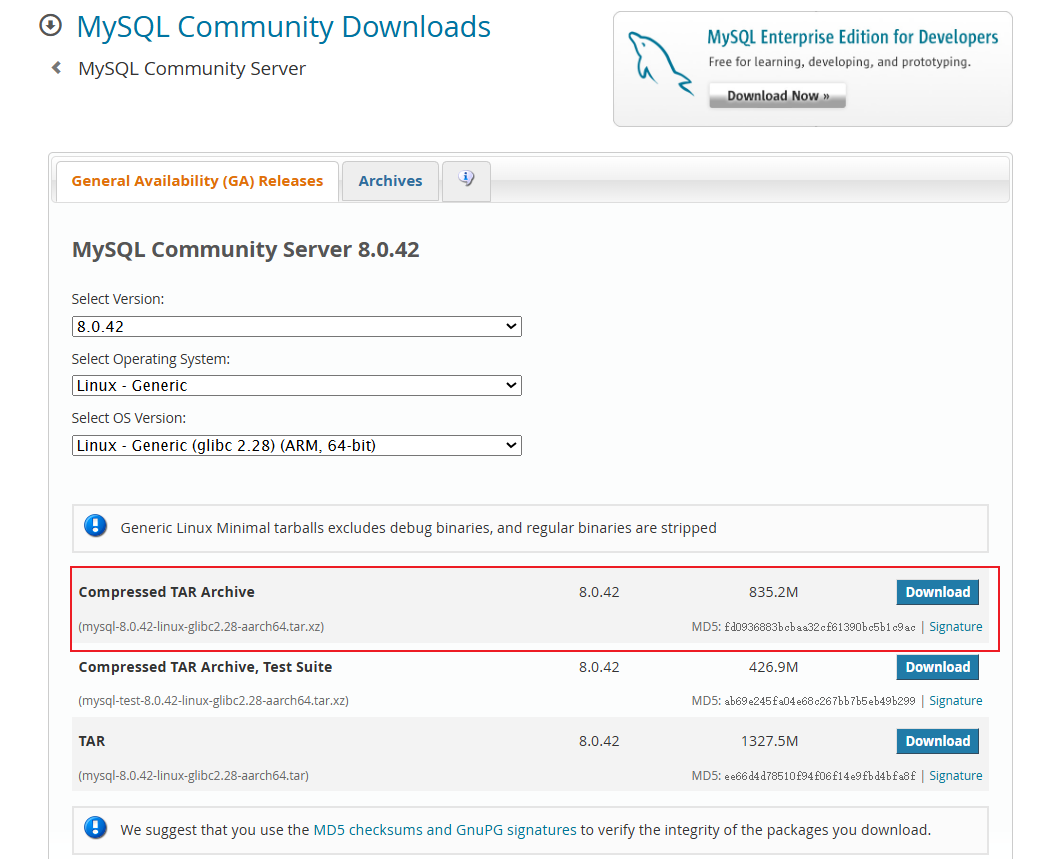Click the 1327.5M file size value

click(x=769, y=741)
